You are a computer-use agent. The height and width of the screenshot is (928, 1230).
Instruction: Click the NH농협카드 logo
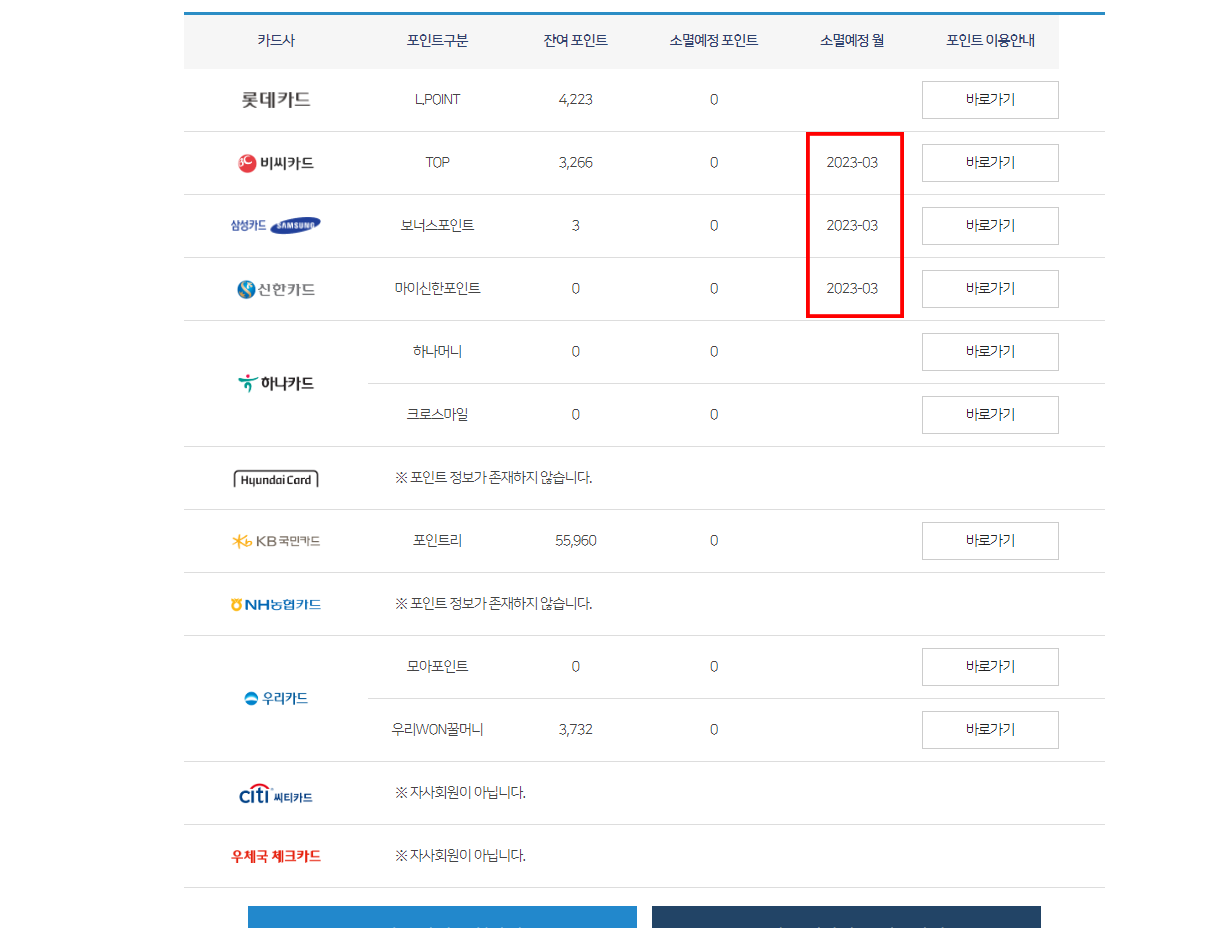[x=276, y=604]
